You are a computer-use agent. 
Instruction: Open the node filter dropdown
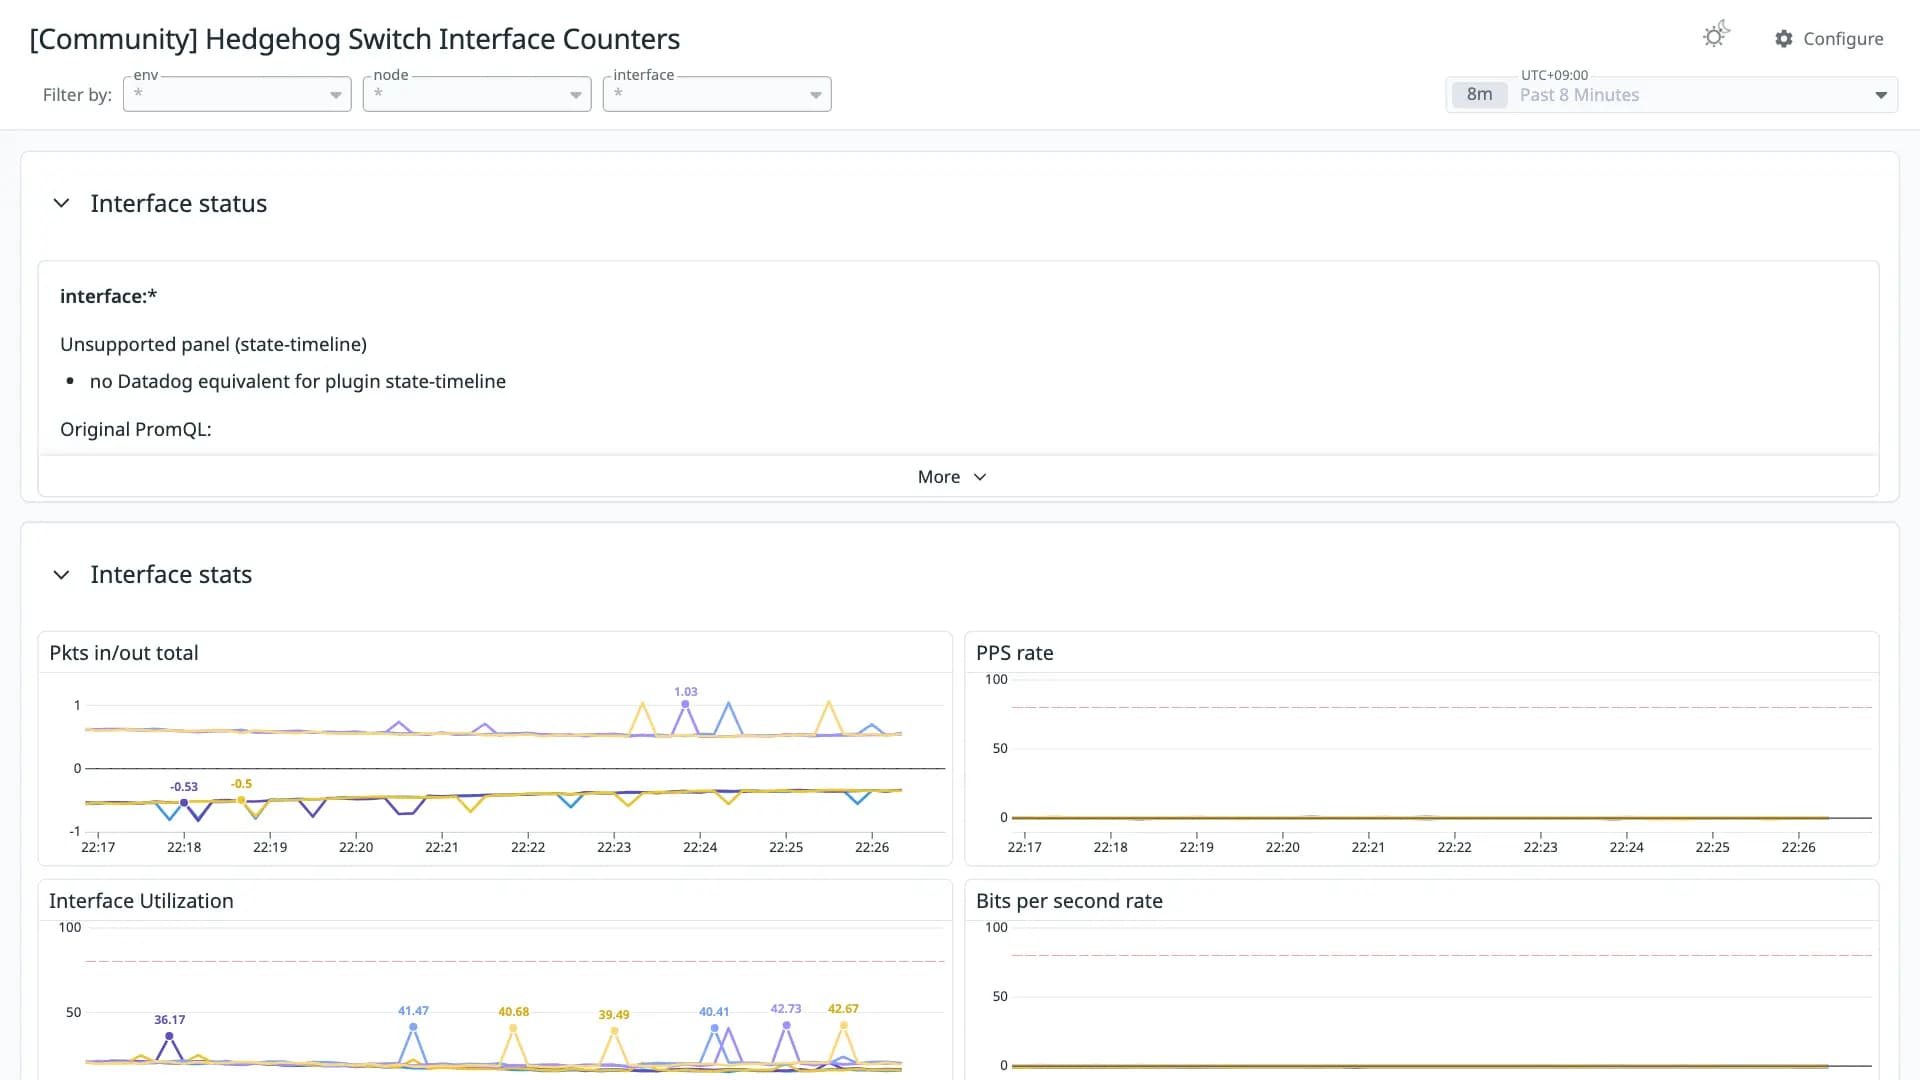click(477, 94)
